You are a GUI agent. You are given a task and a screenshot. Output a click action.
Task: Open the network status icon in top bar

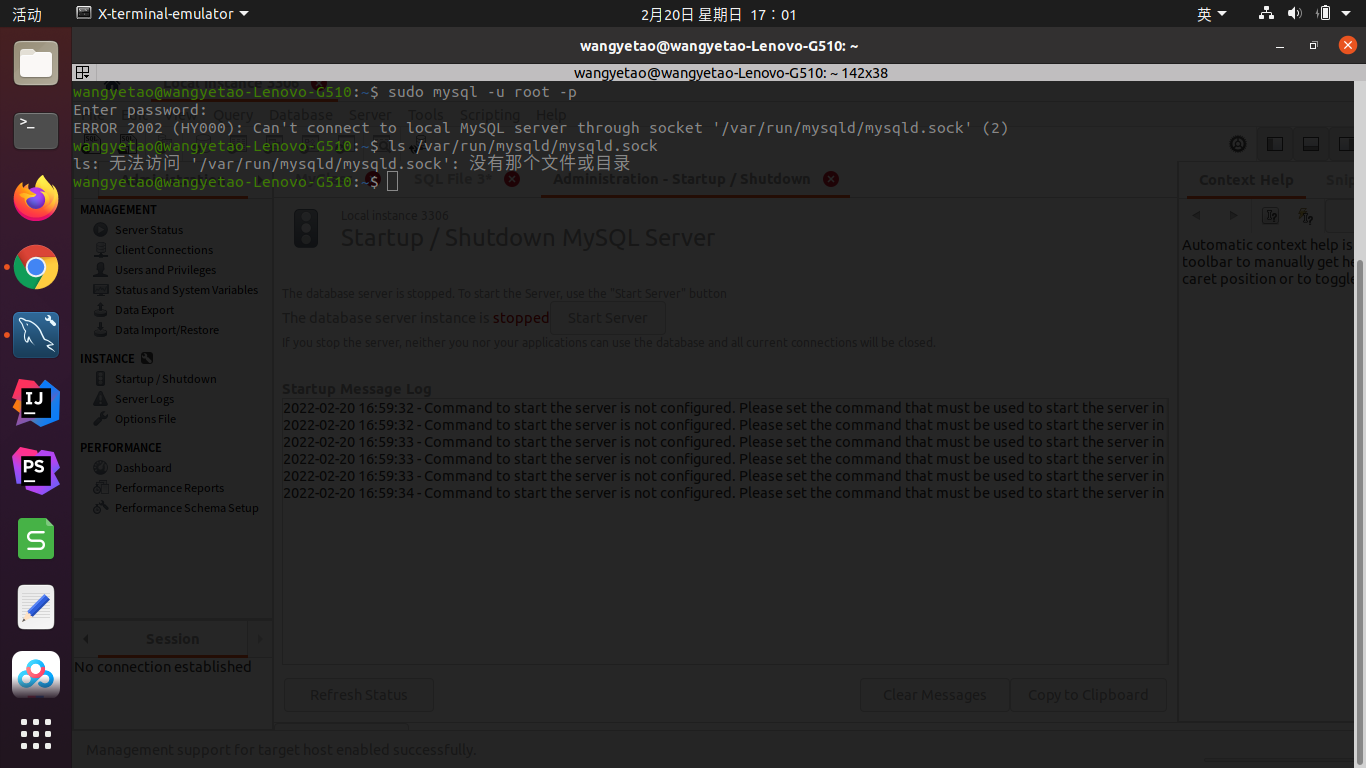point(1266,14)
